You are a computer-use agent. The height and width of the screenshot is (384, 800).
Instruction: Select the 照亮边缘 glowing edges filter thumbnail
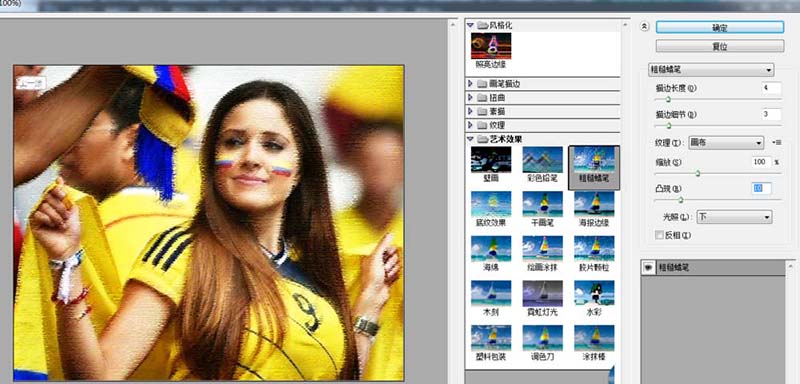point(491,51)
